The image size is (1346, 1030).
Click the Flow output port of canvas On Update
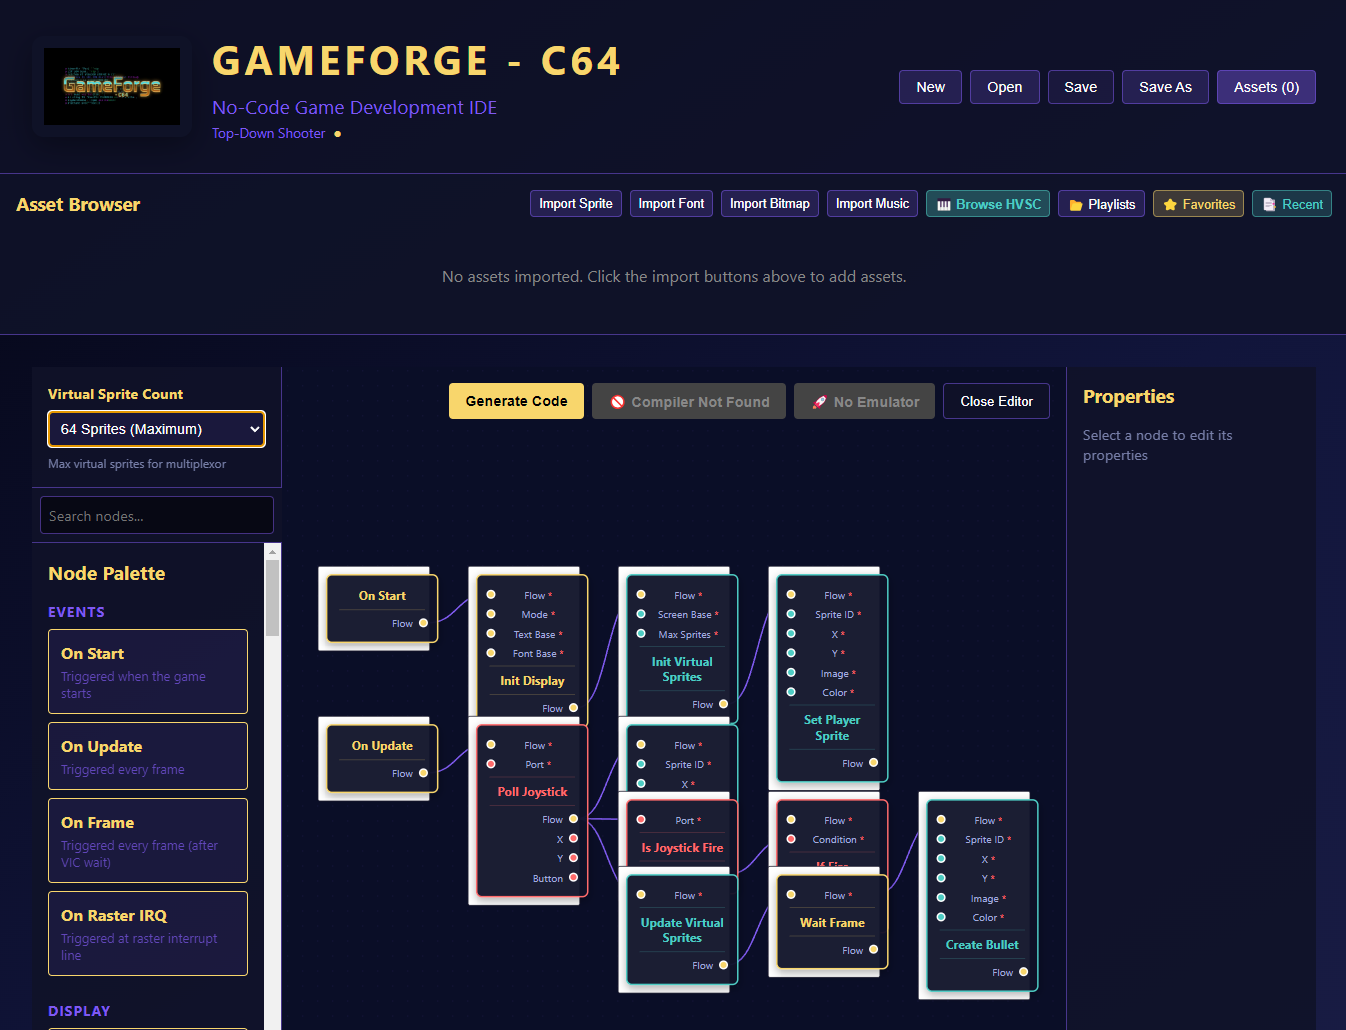[x=424, y=773]
